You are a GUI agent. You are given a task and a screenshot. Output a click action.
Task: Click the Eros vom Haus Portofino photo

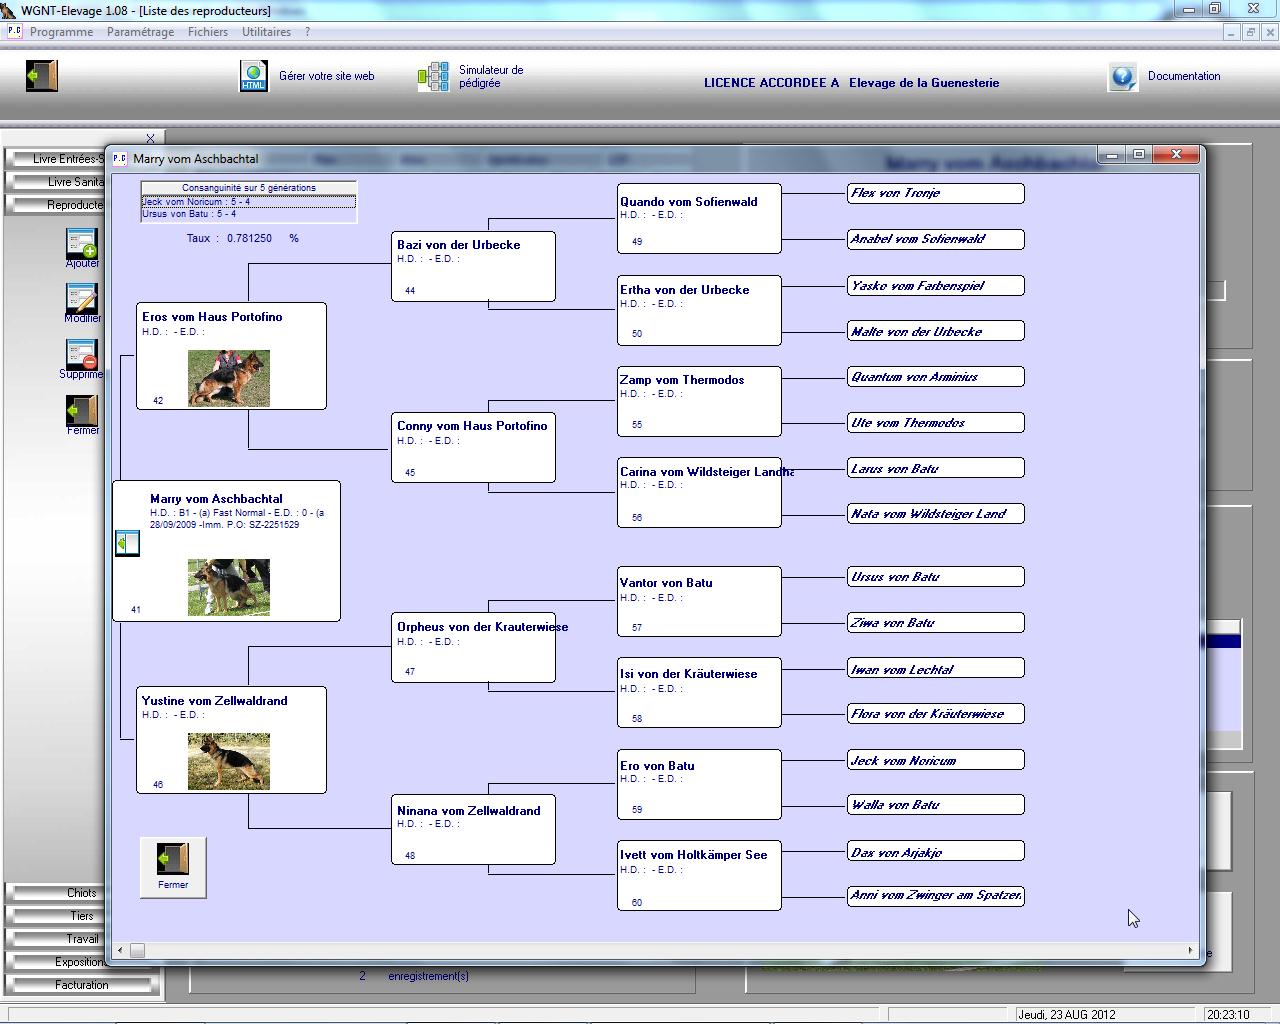229,378
